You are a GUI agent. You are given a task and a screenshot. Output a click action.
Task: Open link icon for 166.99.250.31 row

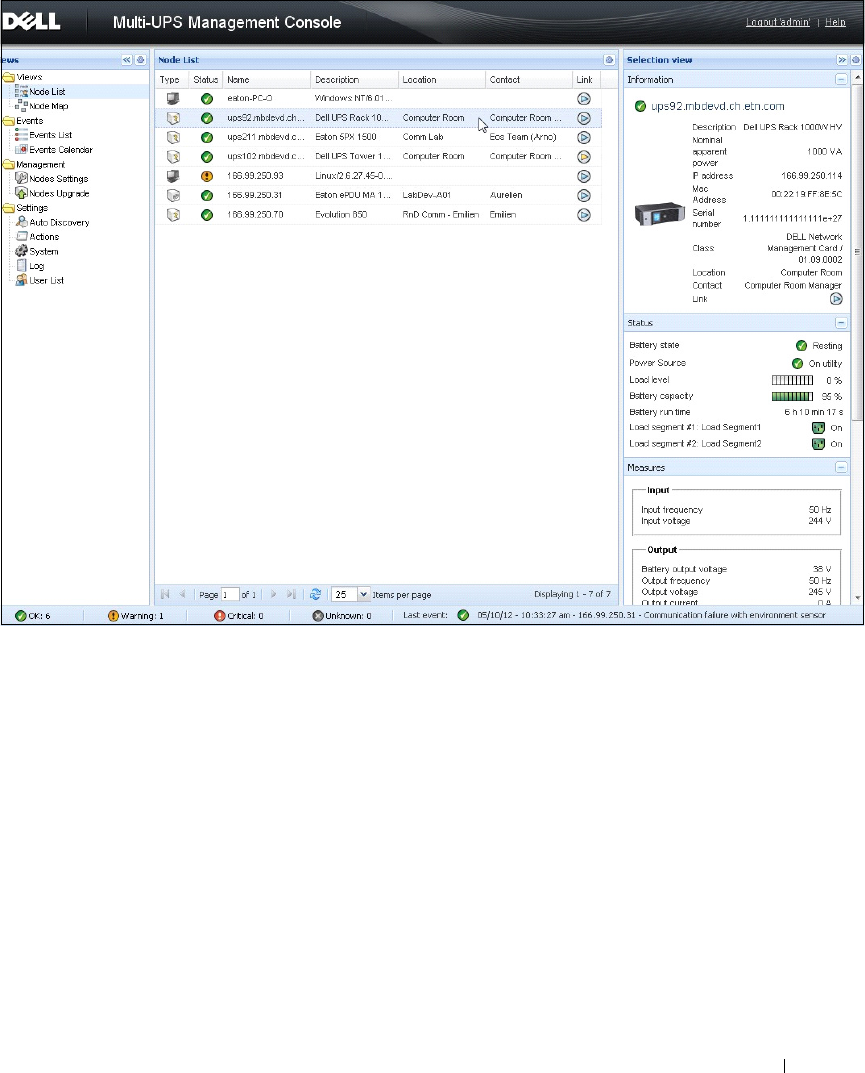[584, 196]
